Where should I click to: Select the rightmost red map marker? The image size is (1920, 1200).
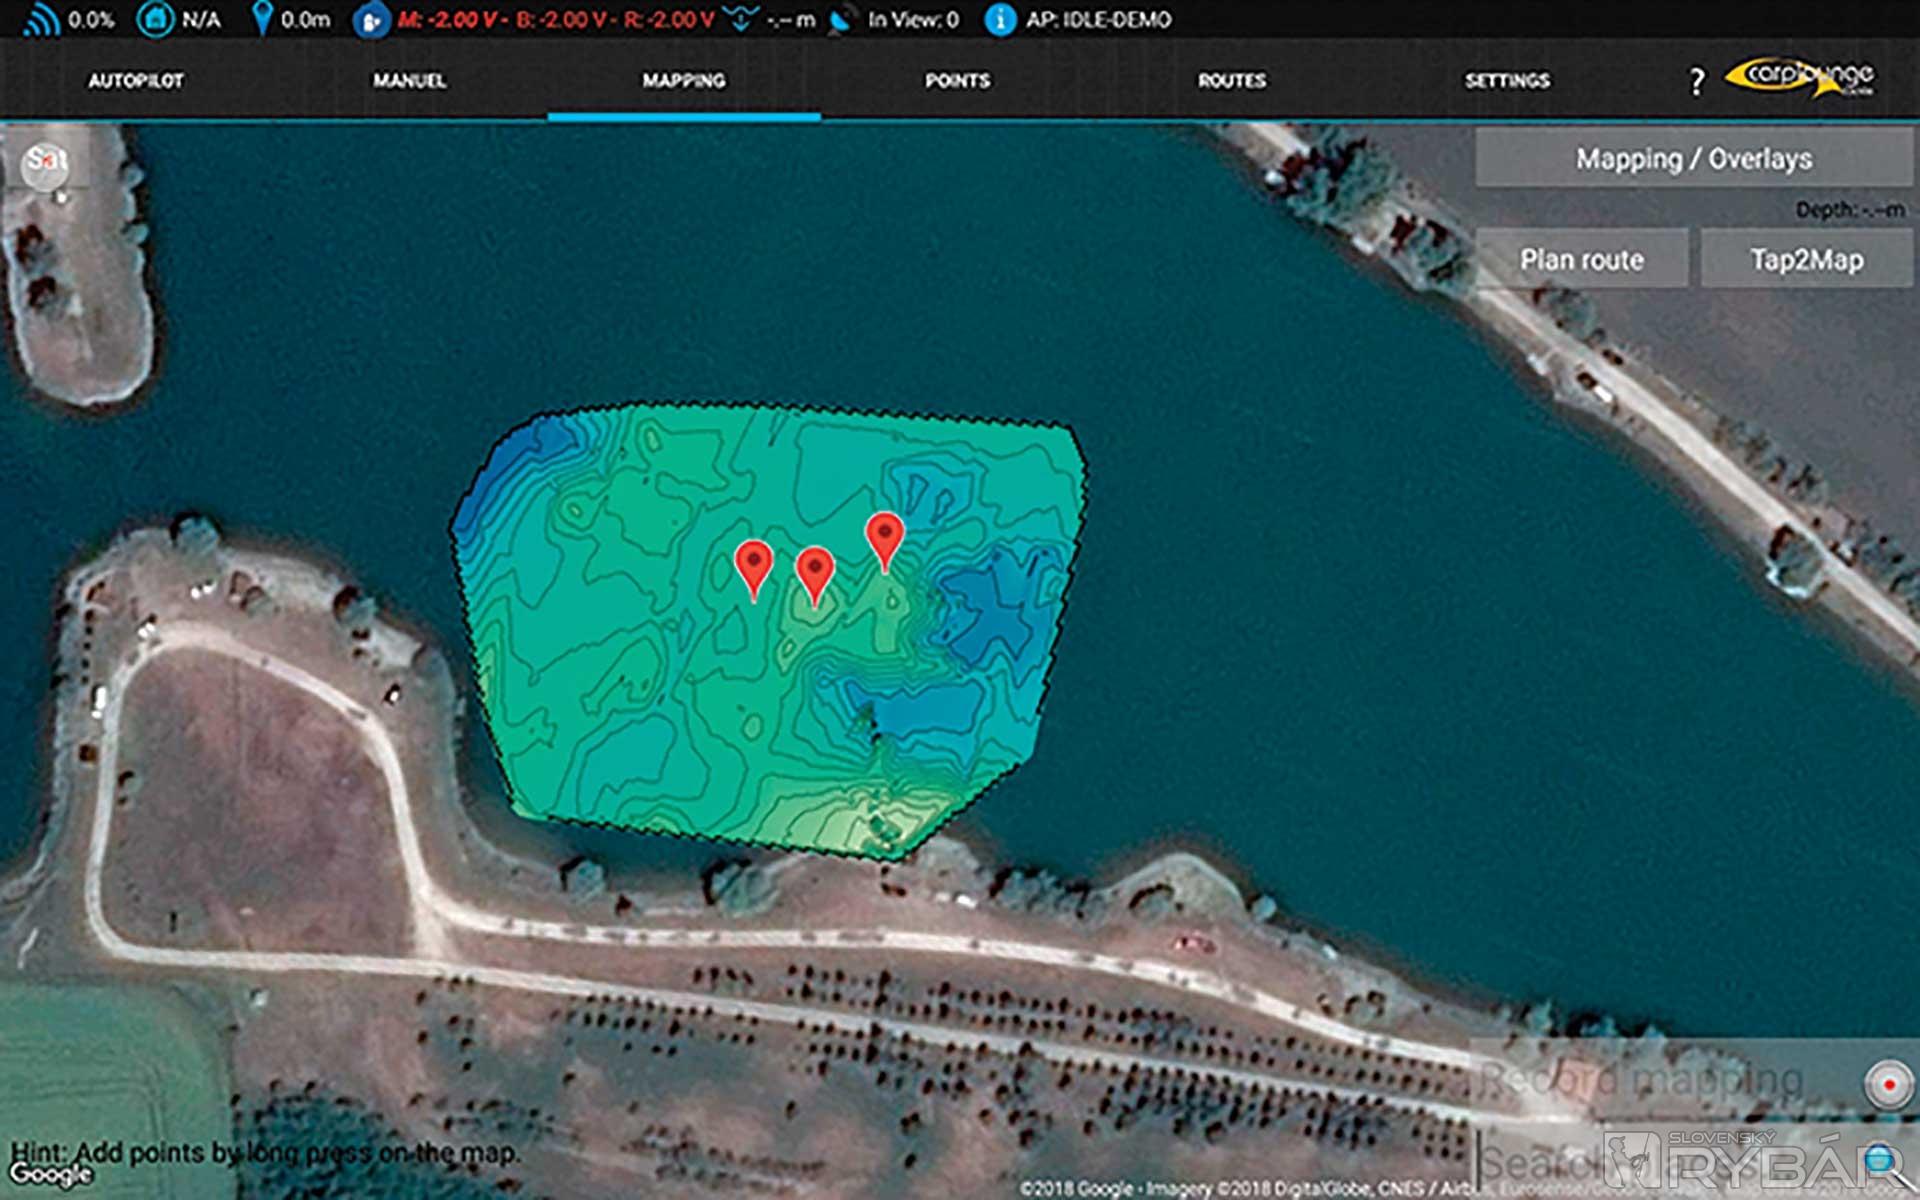coord(885,538)
